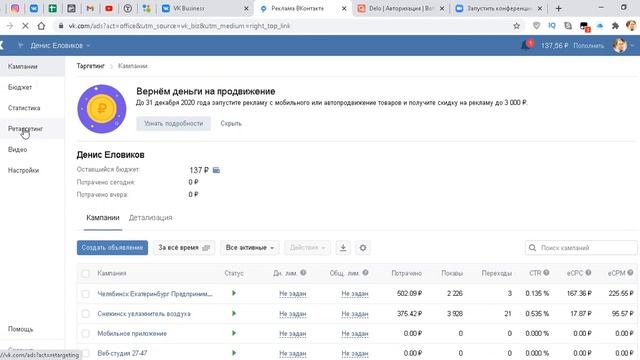Click the Поиск кампаний search field
This screenshot has height=360, width=640.
[581, 247]
